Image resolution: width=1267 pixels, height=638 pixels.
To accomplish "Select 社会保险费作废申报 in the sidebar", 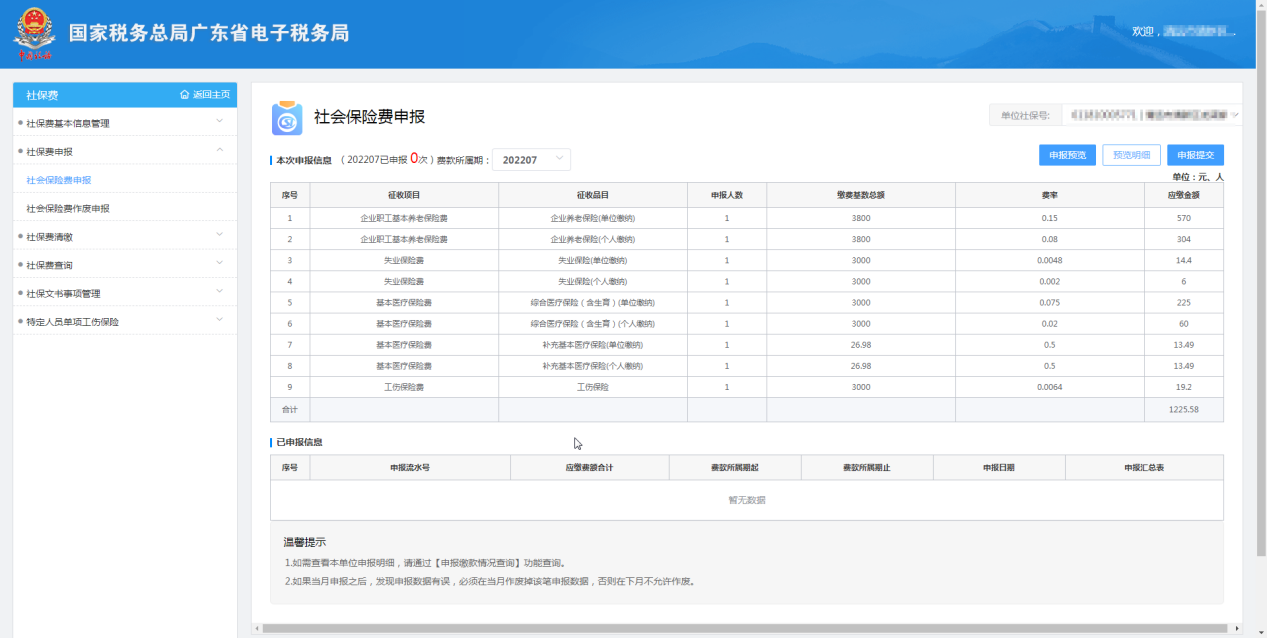I will click(x=68, y=208).
